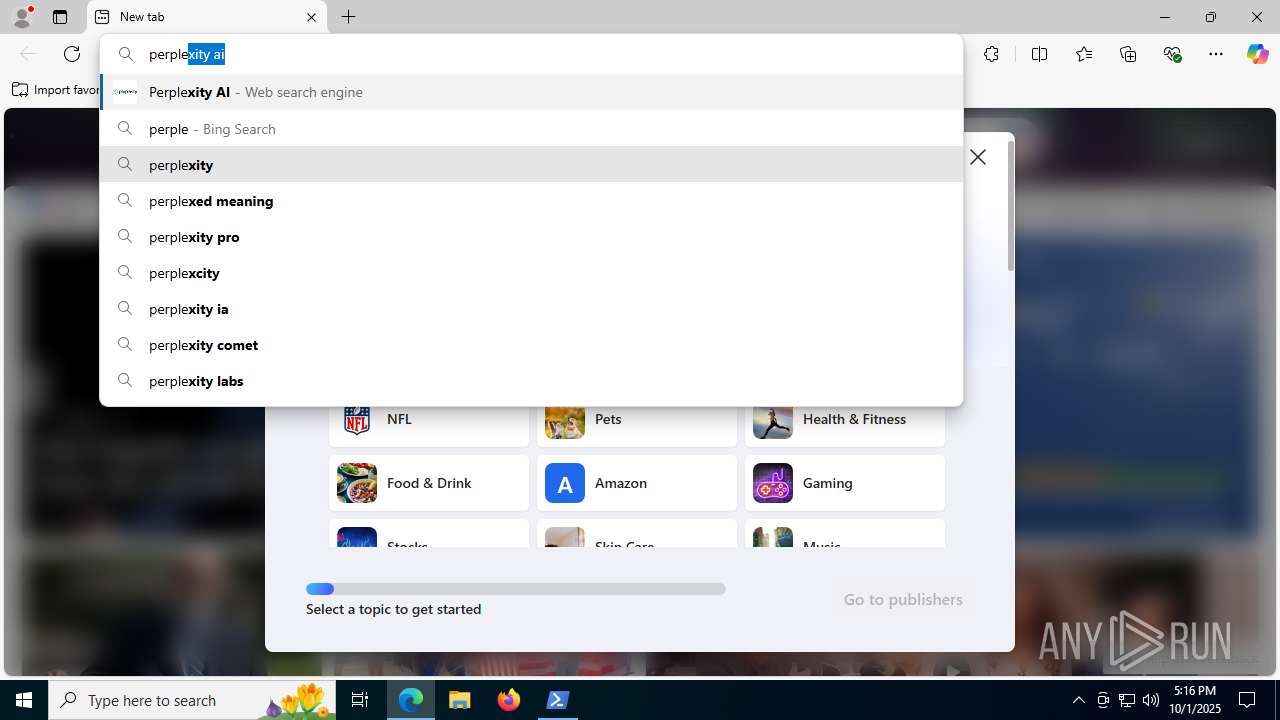This screenshot has width=1280, height=720.
Task: Select the New tab tab
Action: [207, 17]
